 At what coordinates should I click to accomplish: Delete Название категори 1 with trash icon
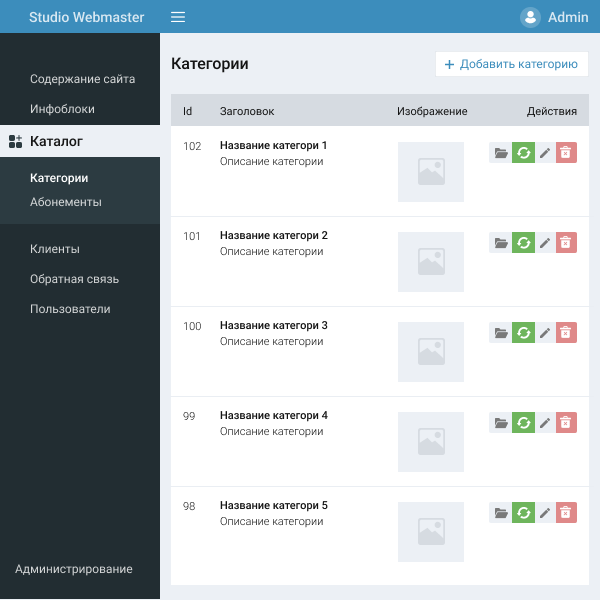[x=566, y=153]
